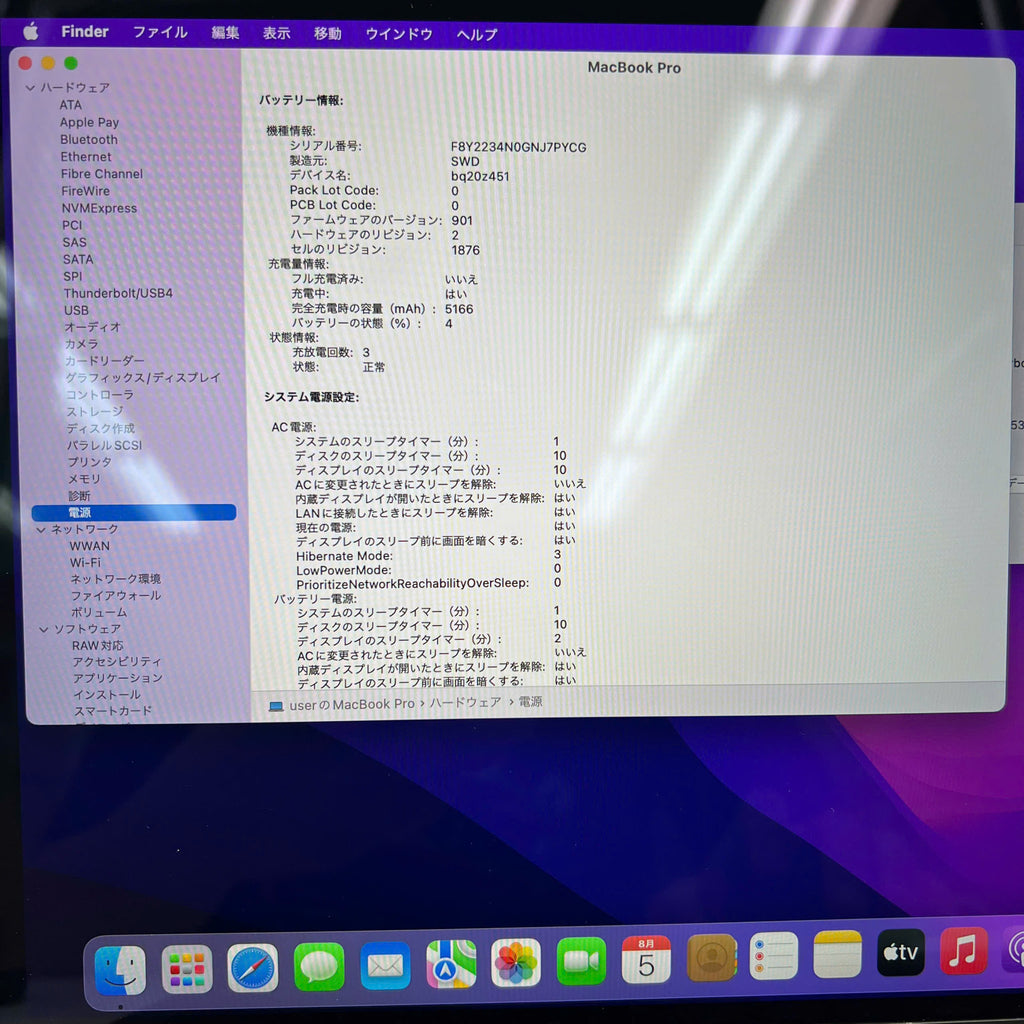1024x1024 pixels.
Task: Select パラレル SCSI in sidebar
Action: click(104, 445)
